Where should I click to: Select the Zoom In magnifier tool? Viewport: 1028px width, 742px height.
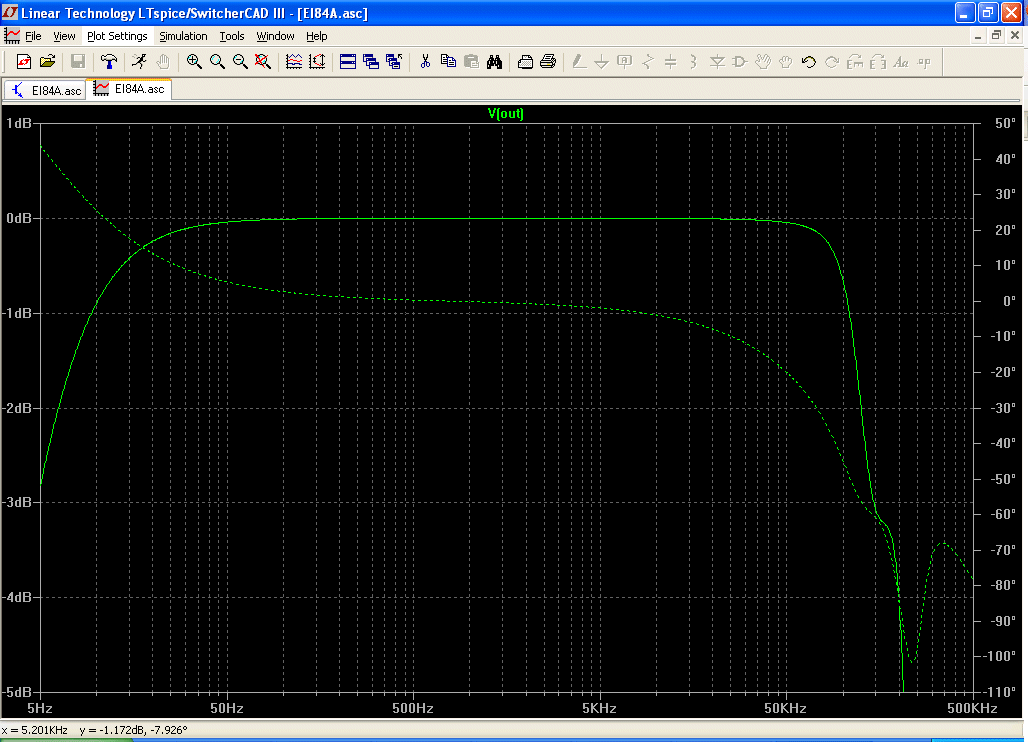click(x=194, y=62)
